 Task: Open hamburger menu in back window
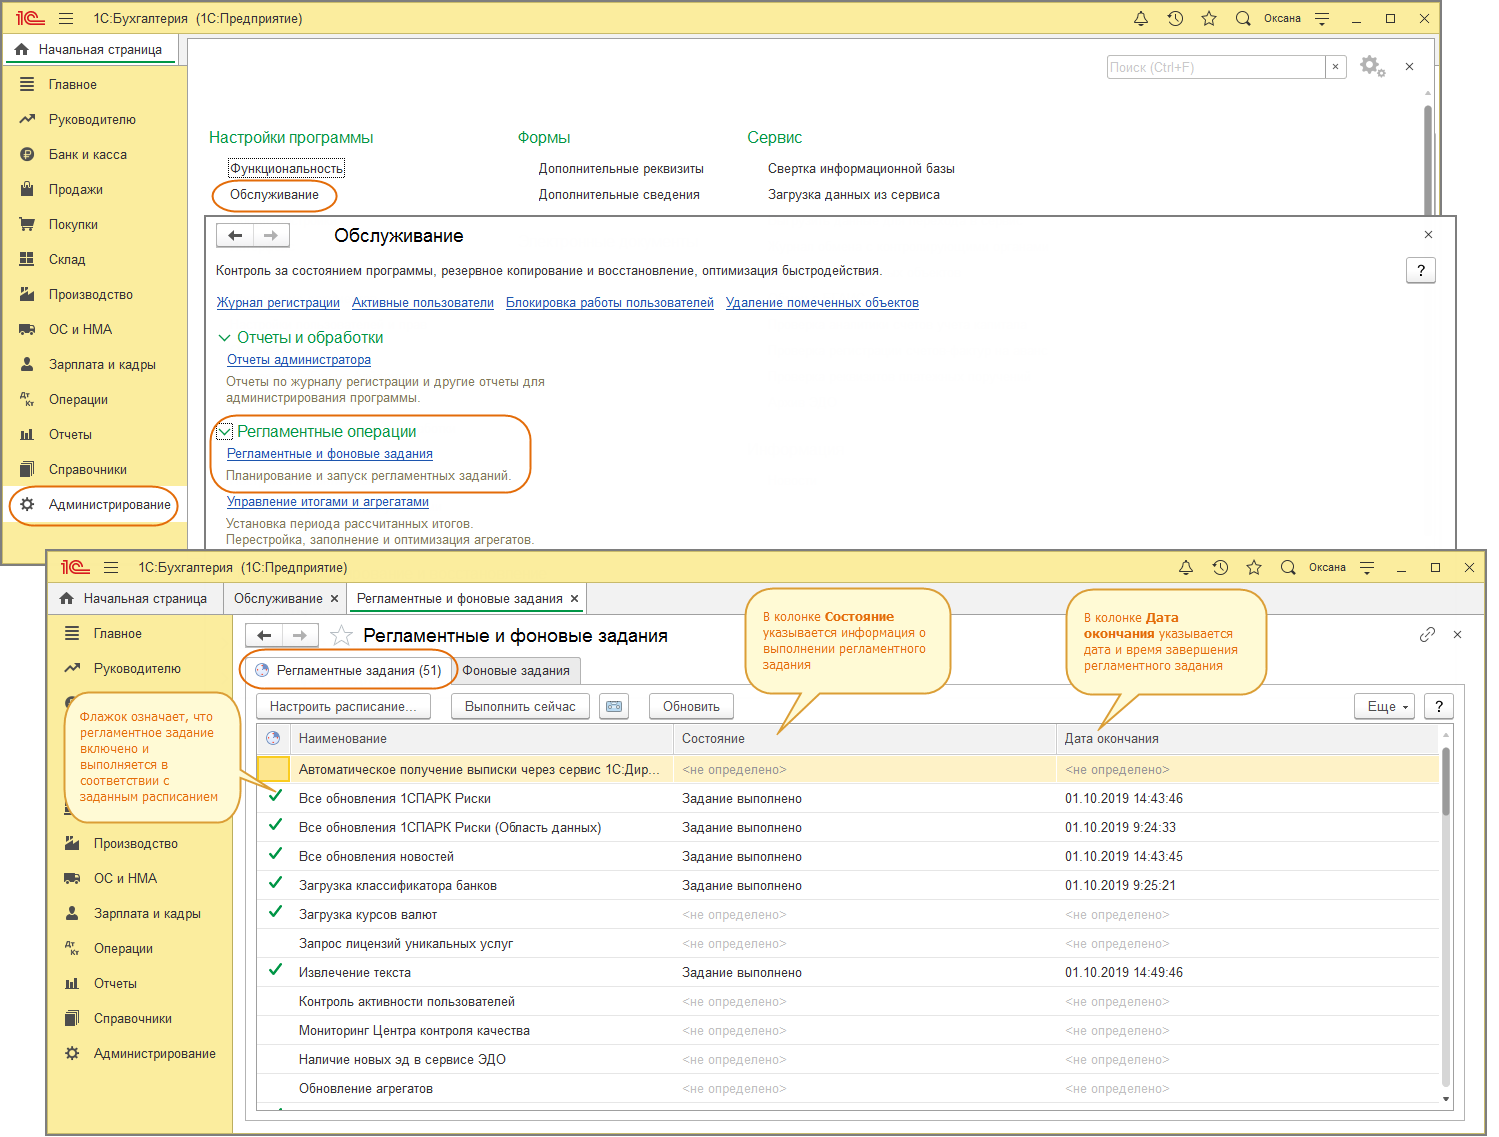tap(66, 18)
